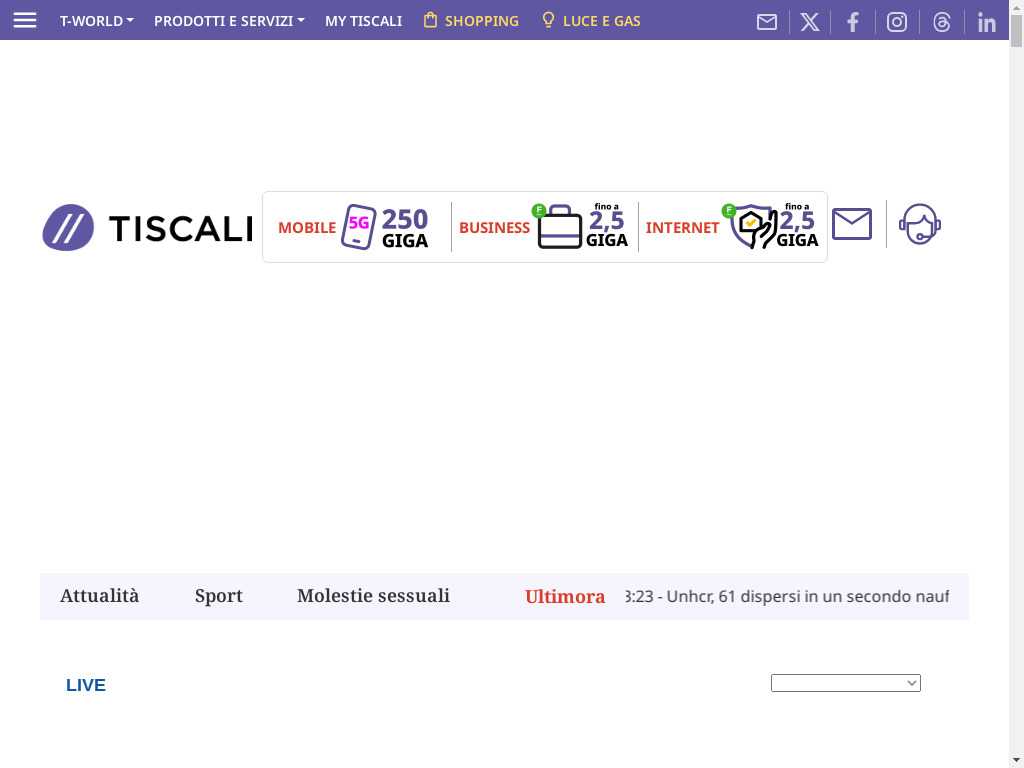Select the Attualità tab
Viewport: 1024px width, 768px height.
point(99,596)
